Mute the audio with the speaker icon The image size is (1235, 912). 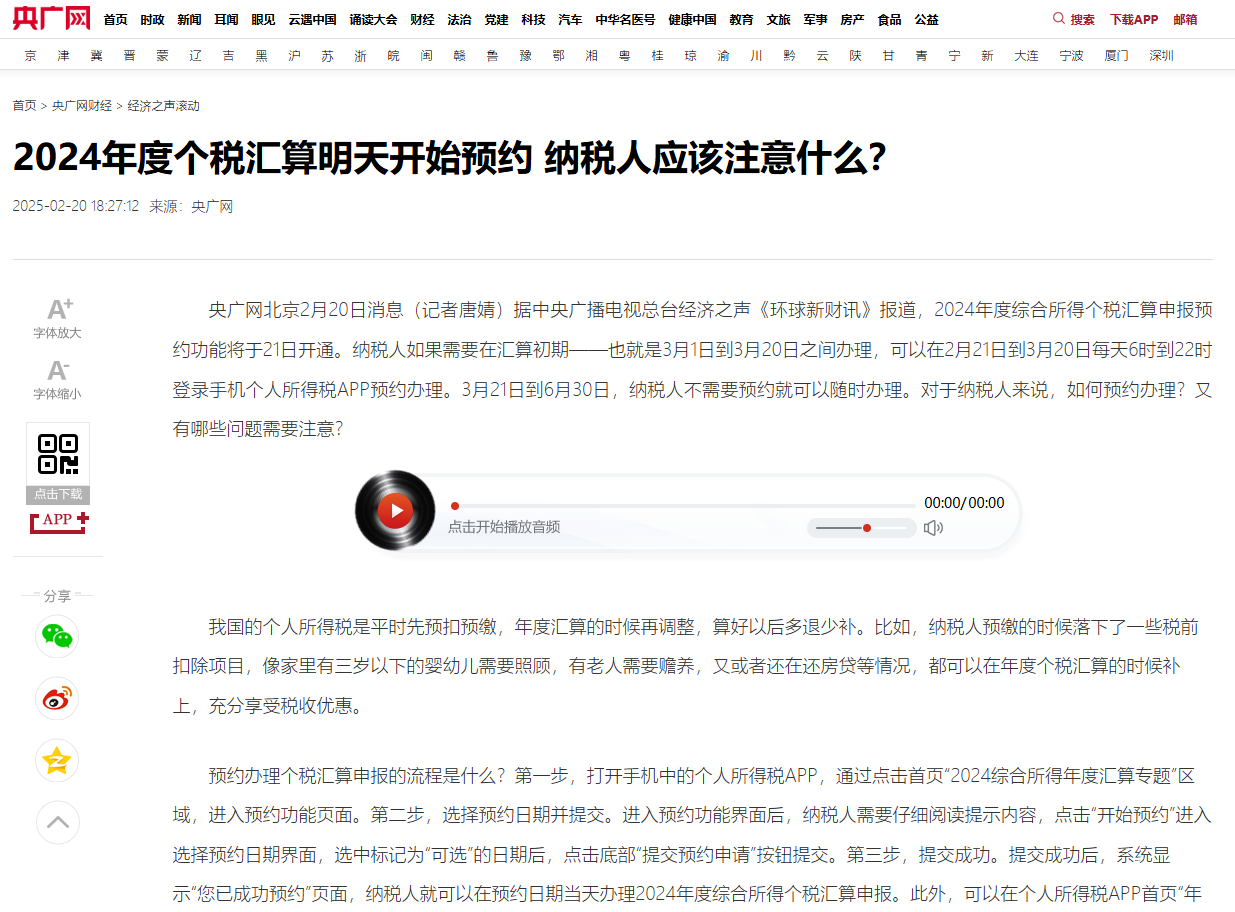coord(933,528)
